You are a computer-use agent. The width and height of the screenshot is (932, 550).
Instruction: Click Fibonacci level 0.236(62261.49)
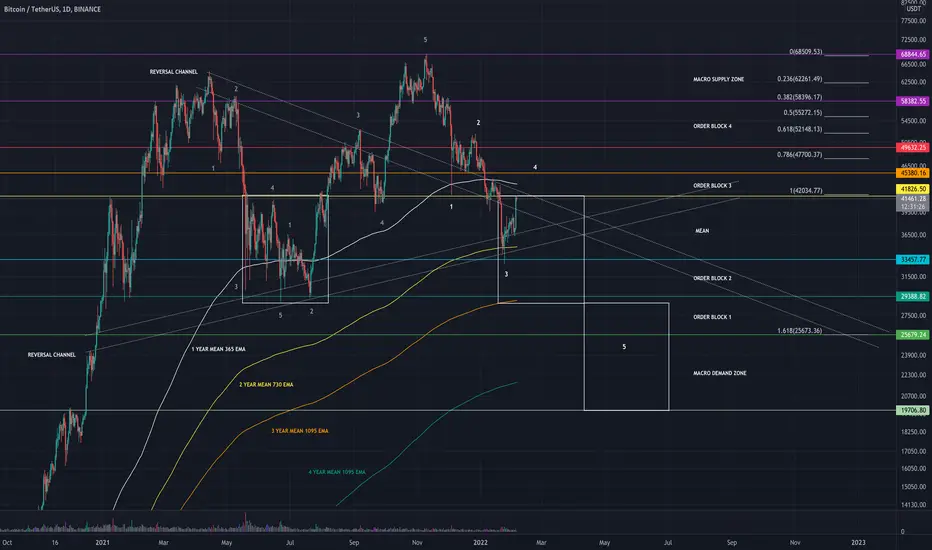click(799, 79)
